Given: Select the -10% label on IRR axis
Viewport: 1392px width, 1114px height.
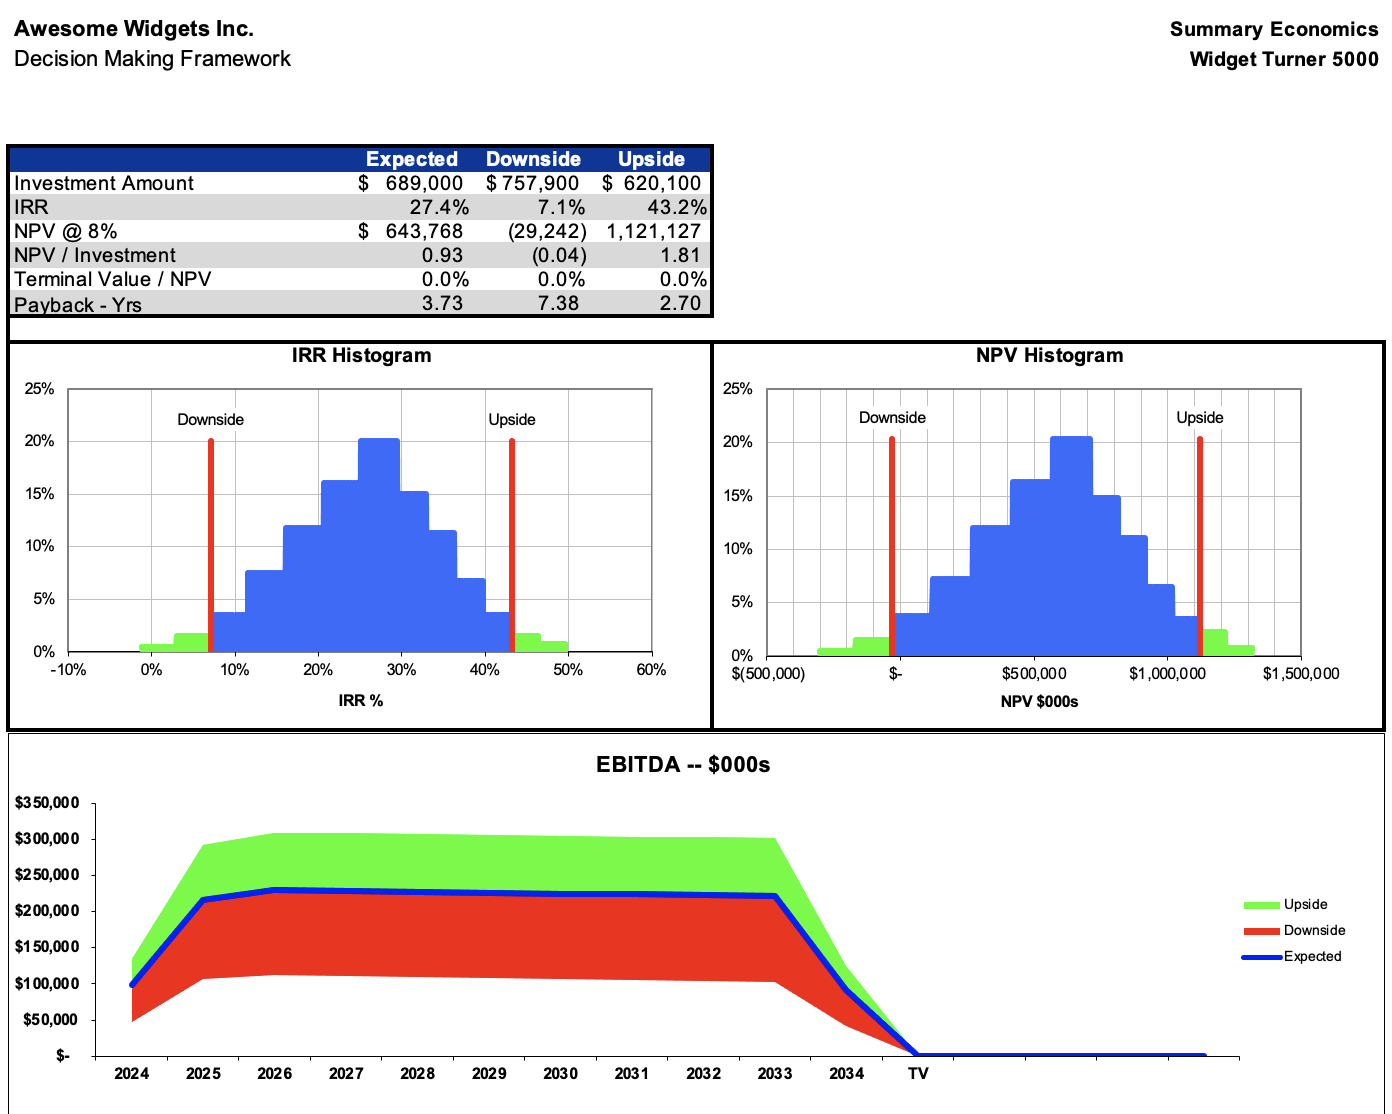Looking at the screenshot, I should point(68,670).
